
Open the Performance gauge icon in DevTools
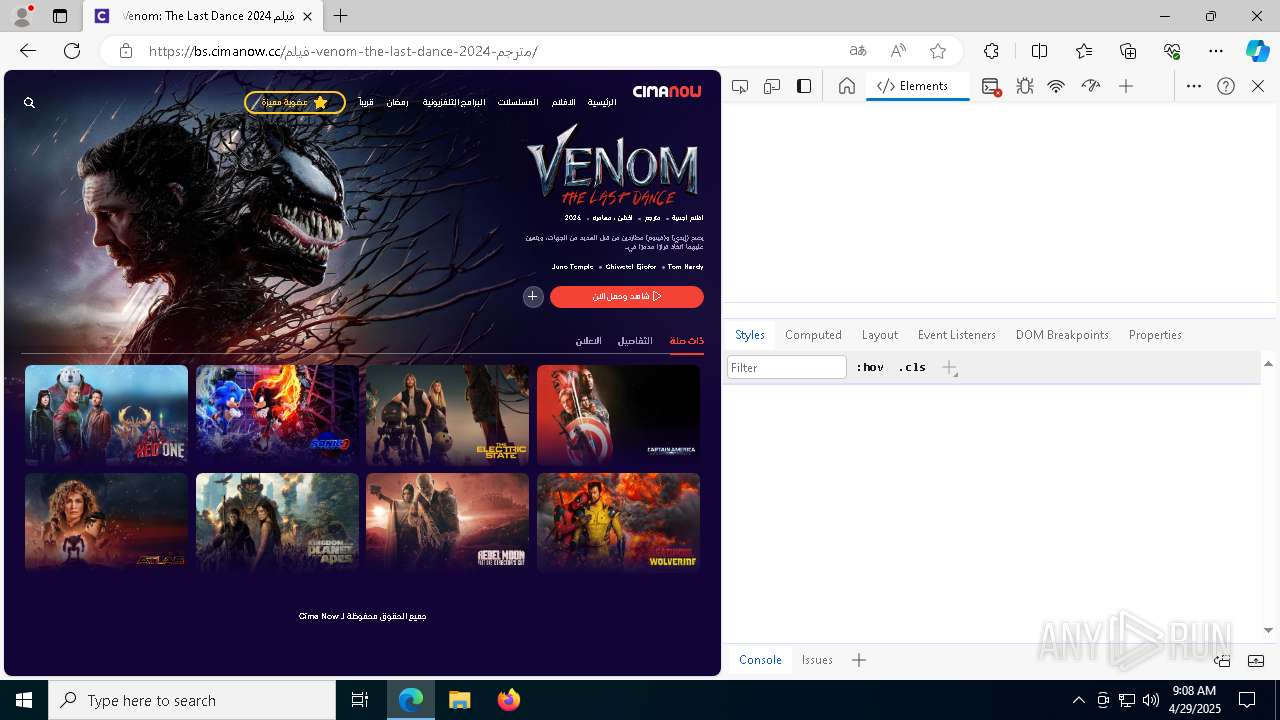(1091, 86)
